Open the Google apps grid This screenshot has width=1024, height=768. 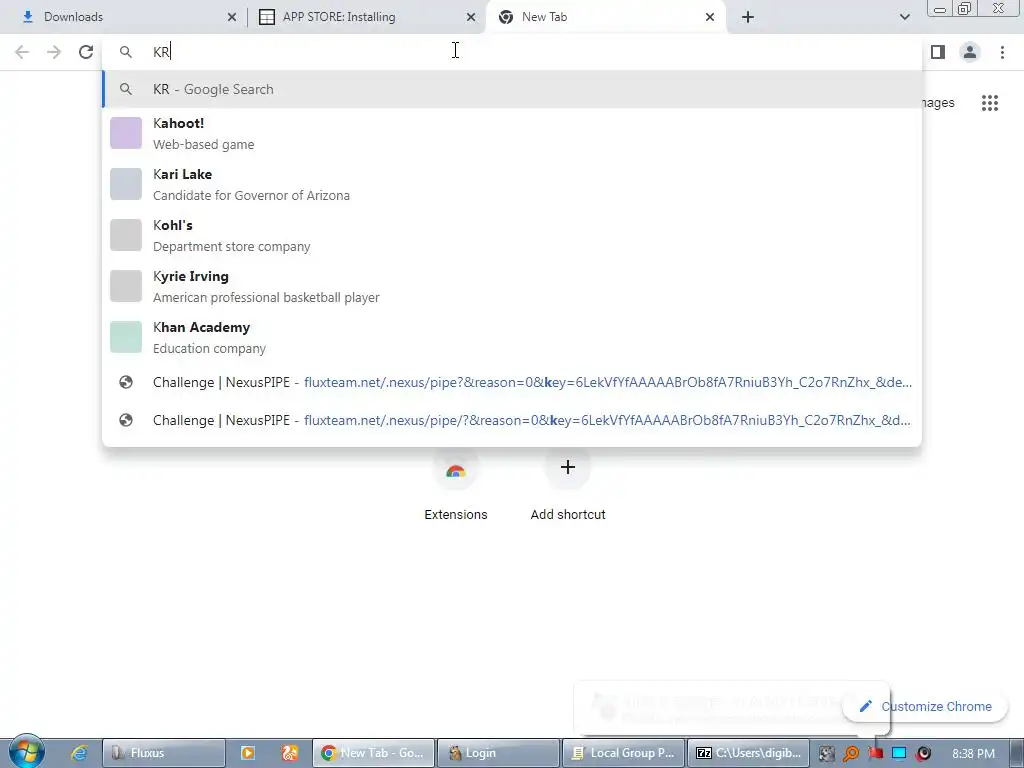(x=990, y=103)
